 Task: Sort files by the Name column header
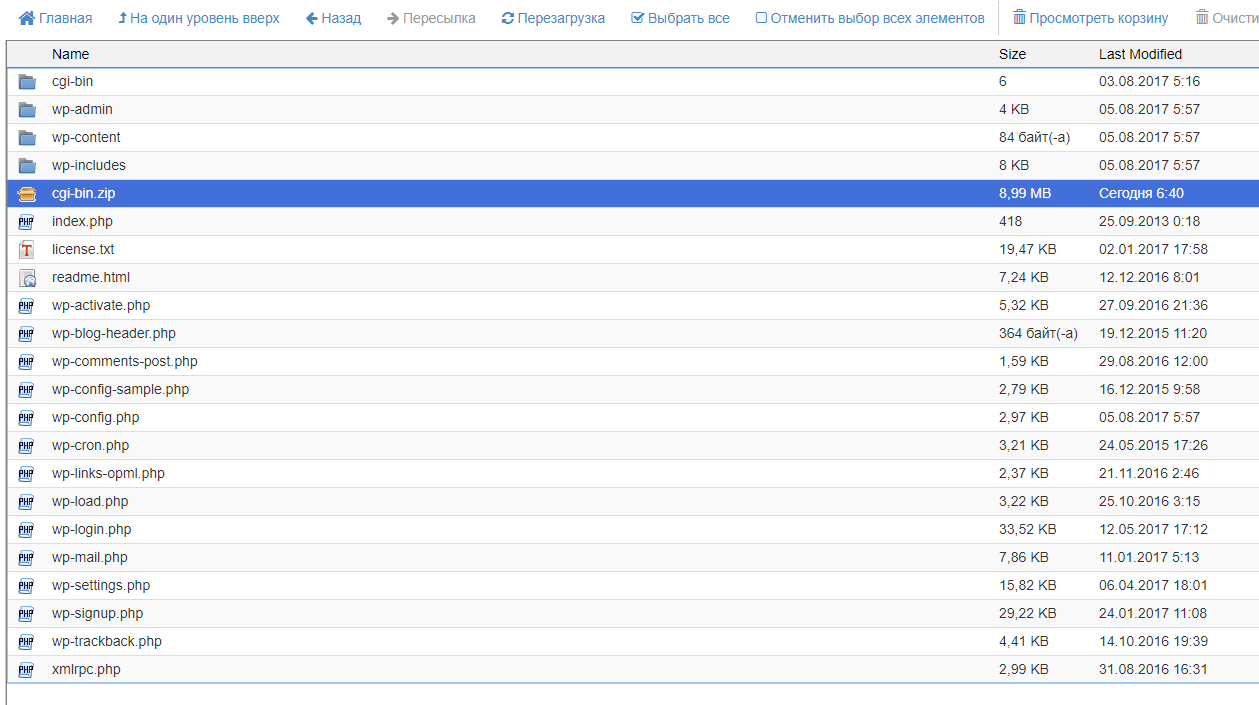click(x=70, y=54)
